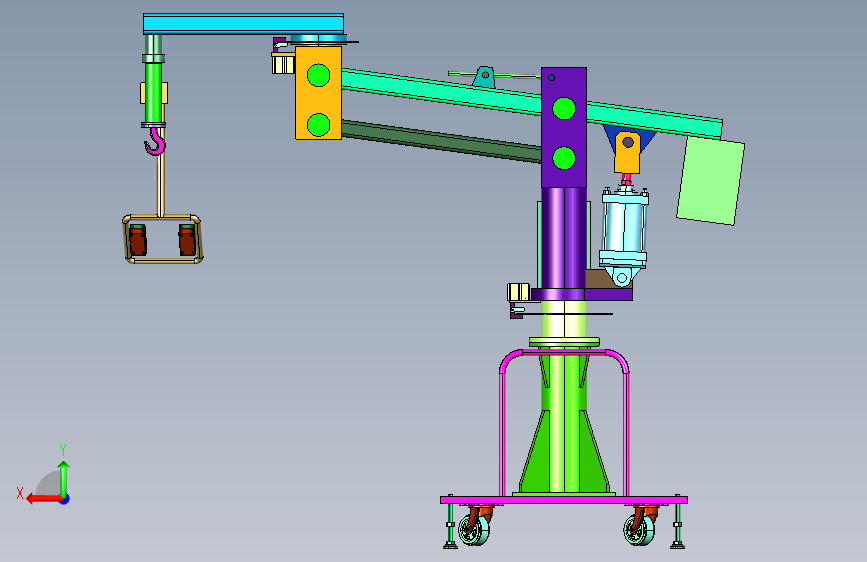Pick lower green pin on purple block
The image size is (867, 562).
point(564,158)
